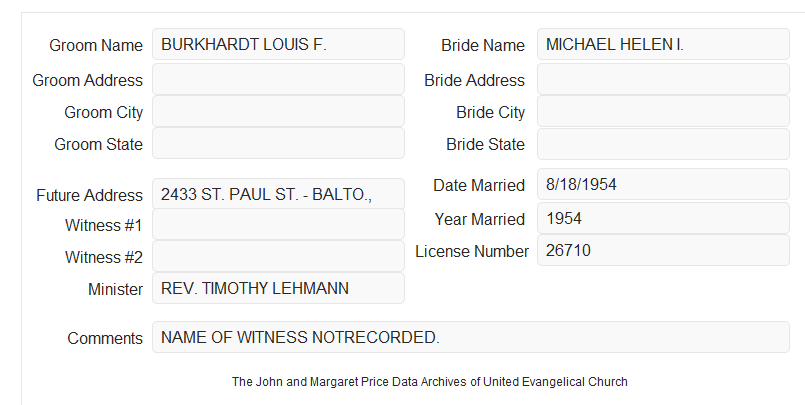The width and height of the screenshot is (805, 405).
Task: Focus the Bride City field
Action: click(663, 111)
